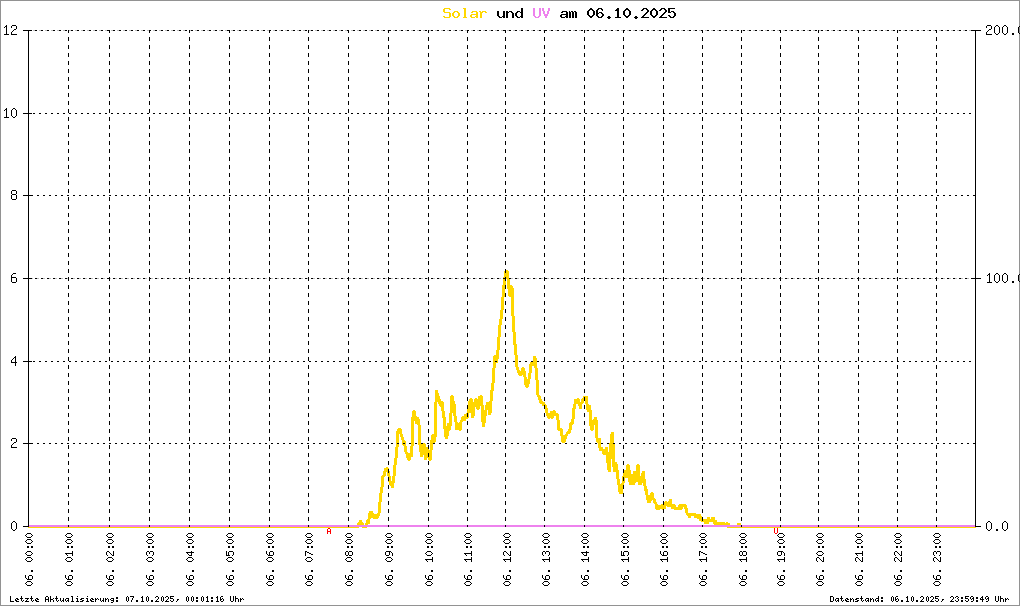Click right axis value 0.0
Screen dimensions: 1020x606
point(997,526)
